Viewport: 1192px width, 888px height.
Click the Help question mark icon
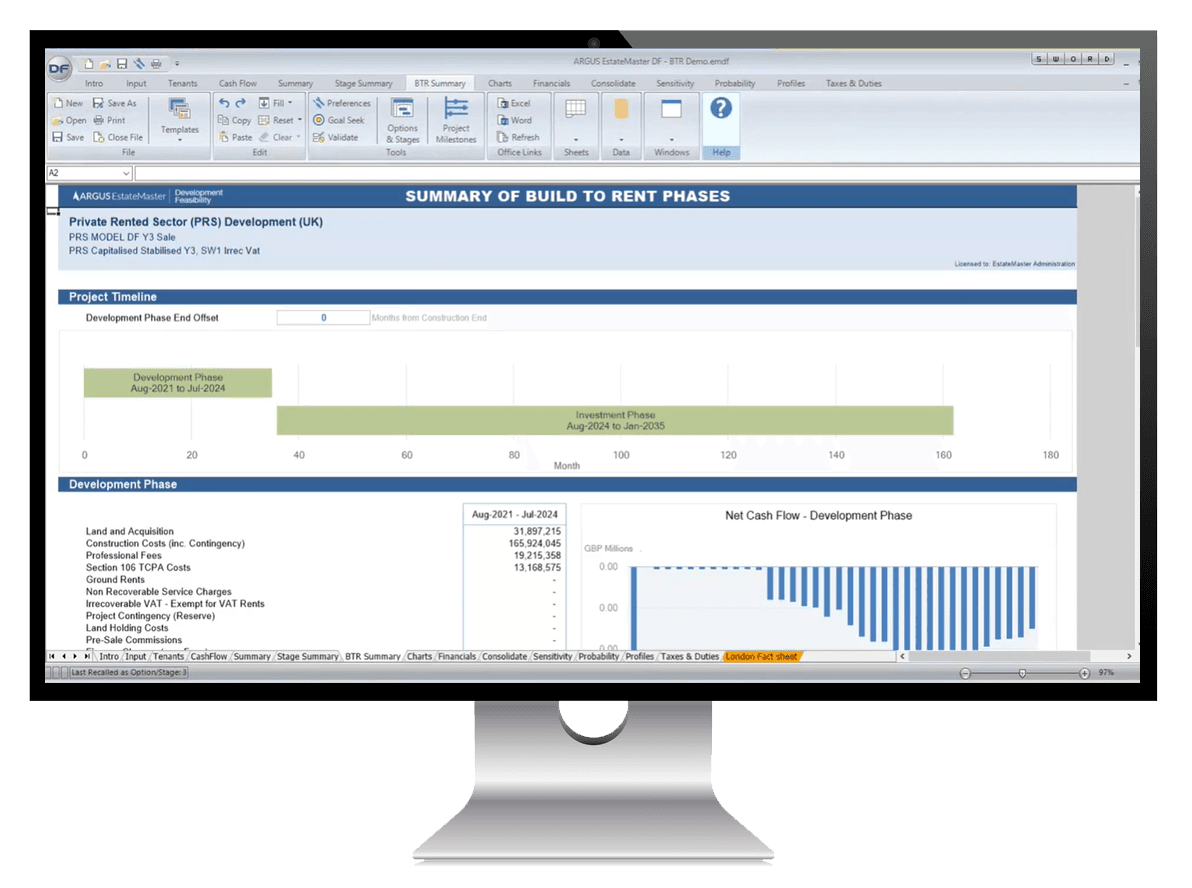(x=720, y=108)
